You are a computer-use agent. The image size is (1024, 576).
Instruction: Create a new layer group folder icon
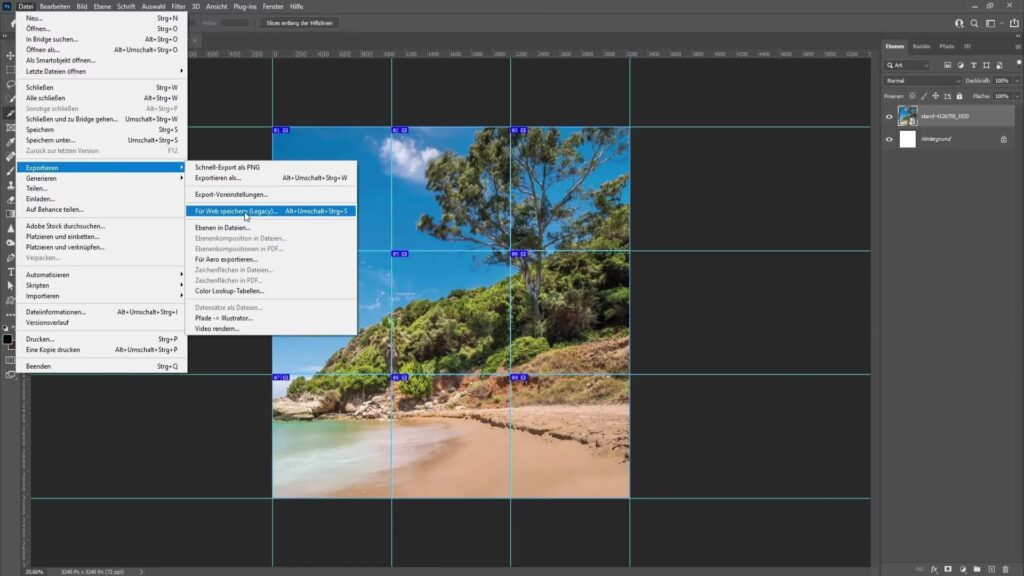[x=977, y=569]
